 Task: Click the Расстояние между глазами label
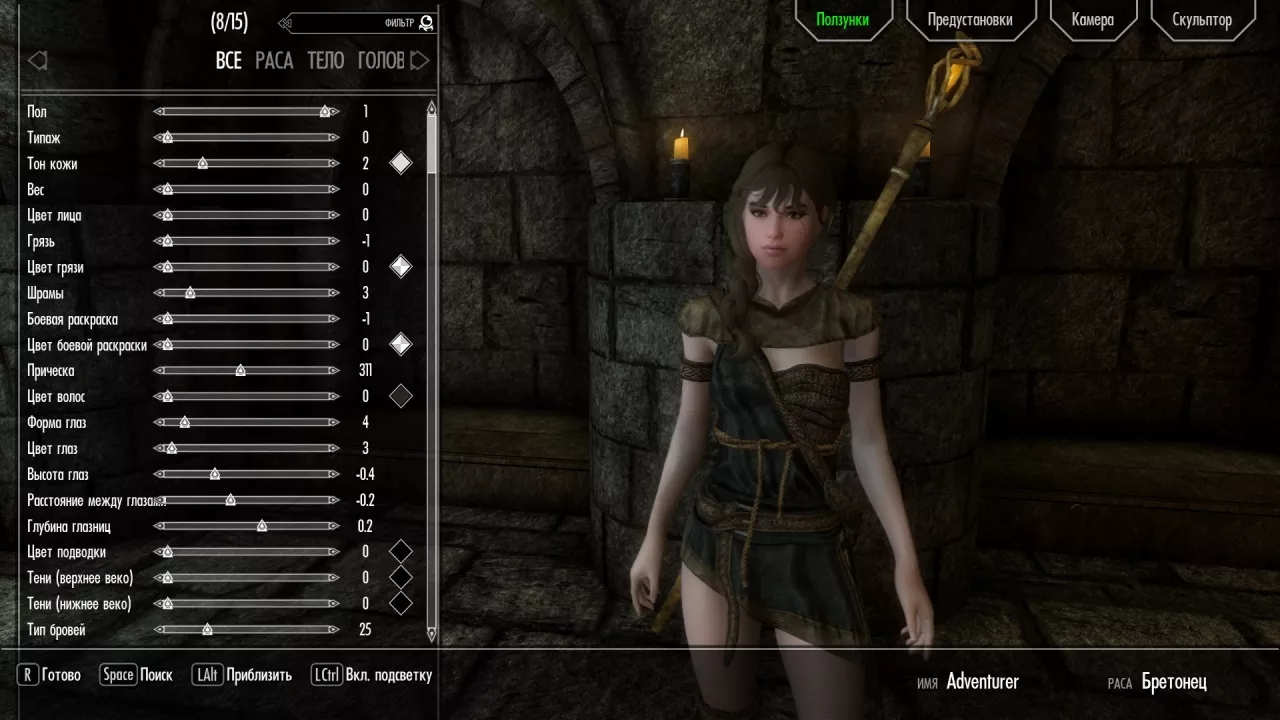[96, 500]
